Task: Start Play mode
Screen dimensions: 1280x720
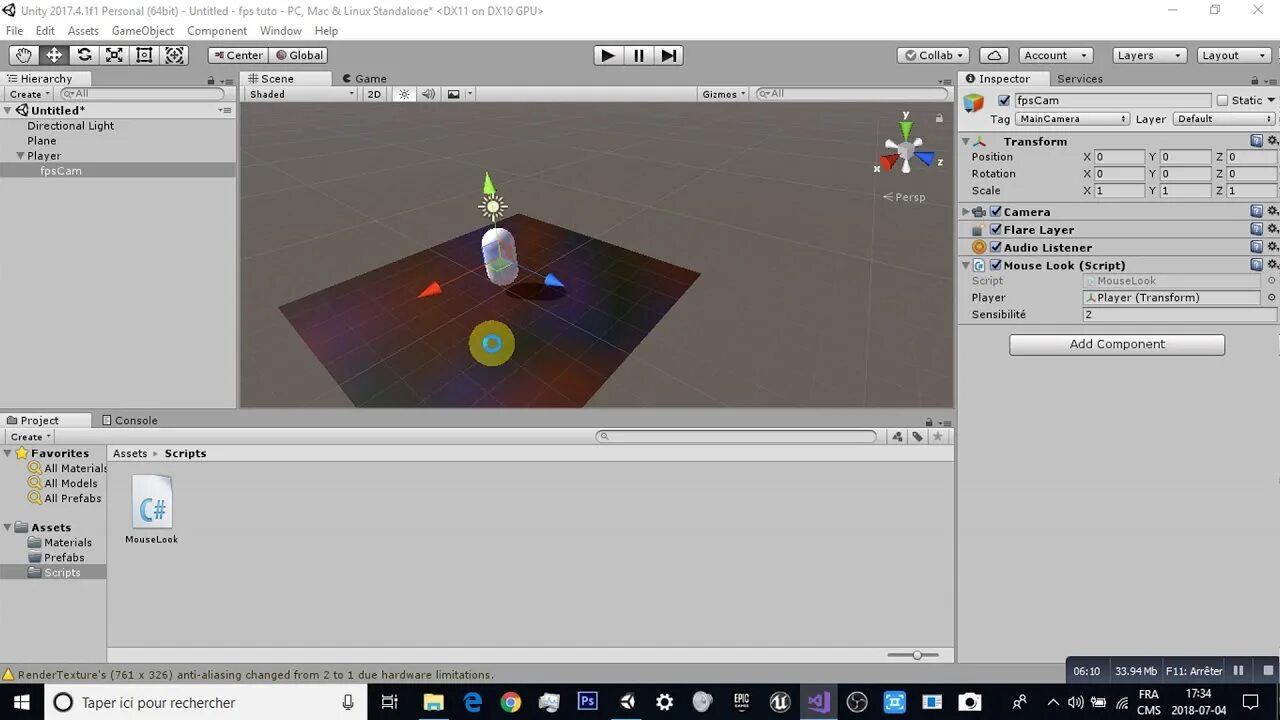Action: click(x=608, y=55)
